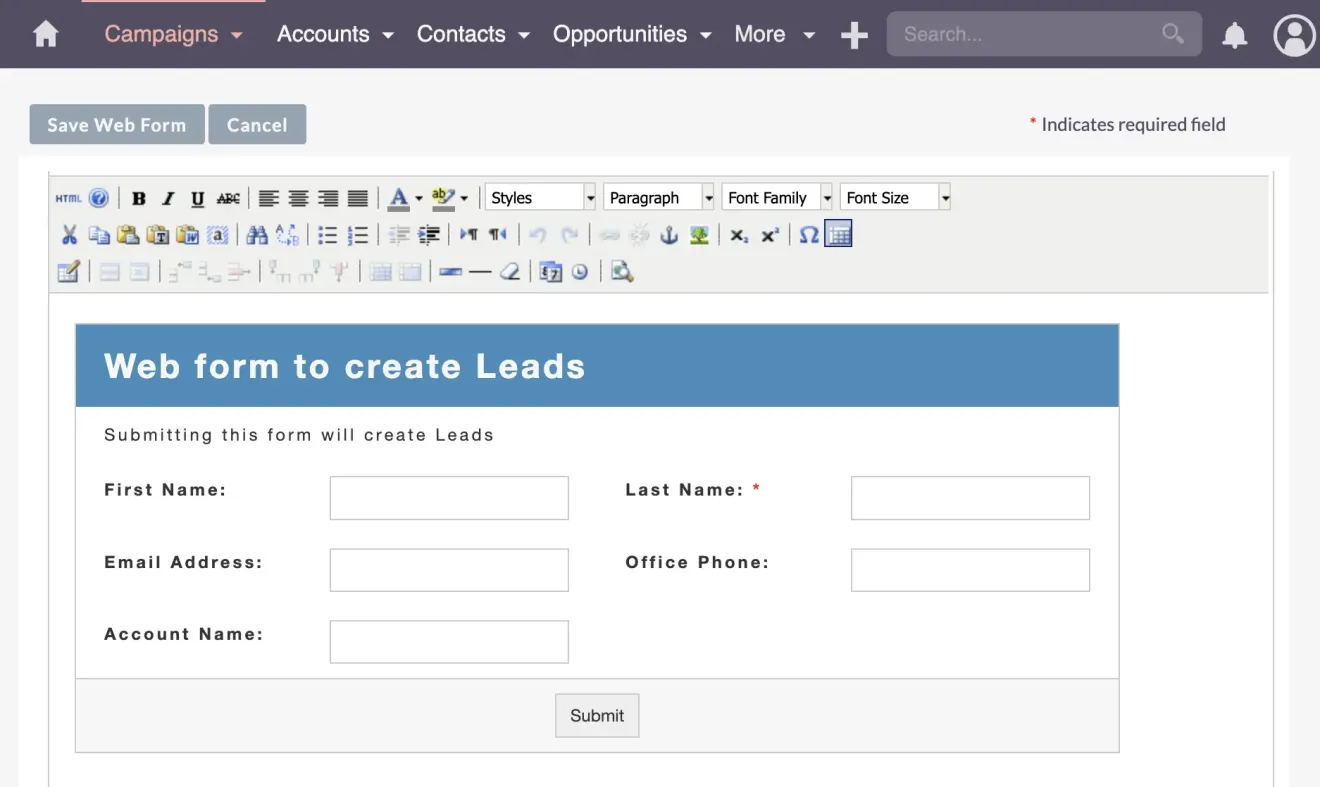1320x787 pixels.
Task: Apply subscript formatting
Action: pyautogui.click(x=739, y=235)
